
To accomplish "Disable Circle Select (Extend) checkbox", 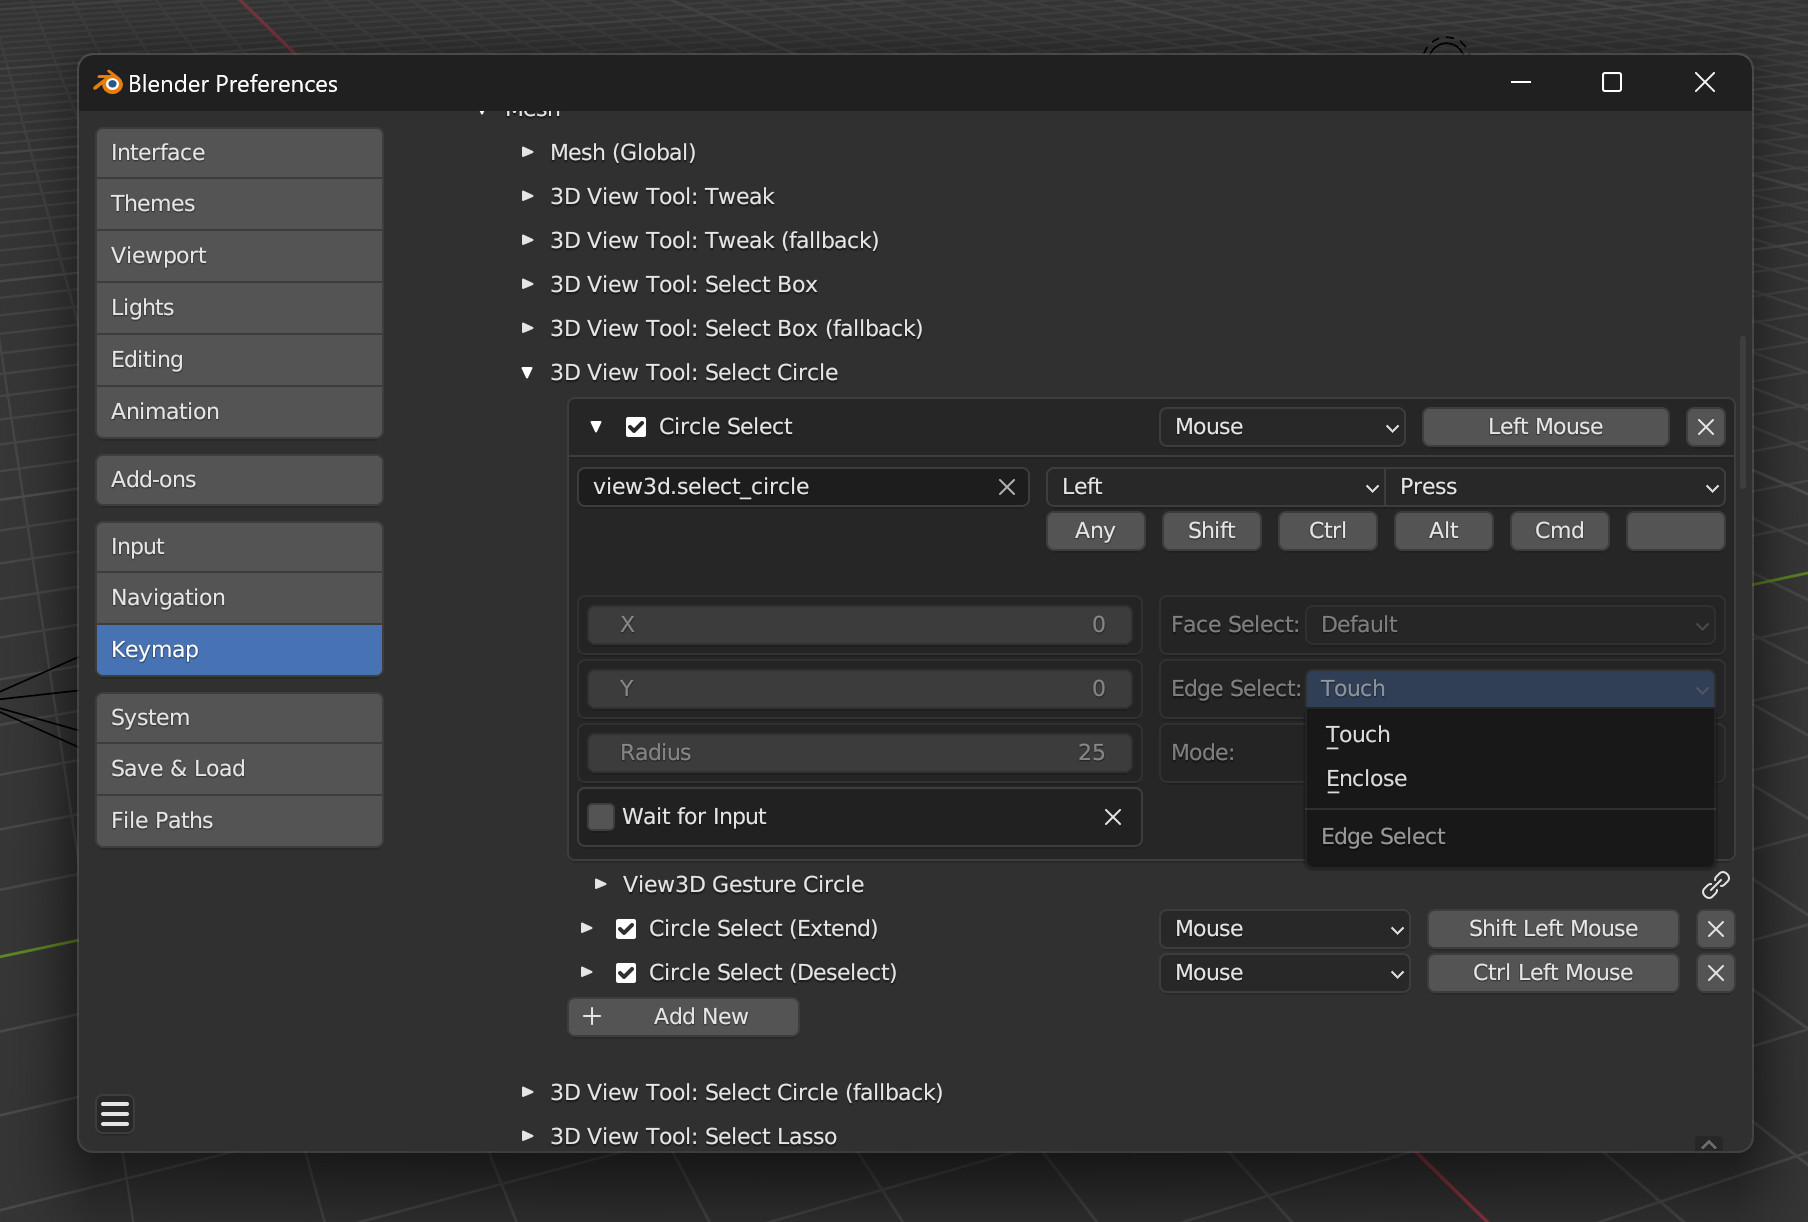I will (626, 929).
